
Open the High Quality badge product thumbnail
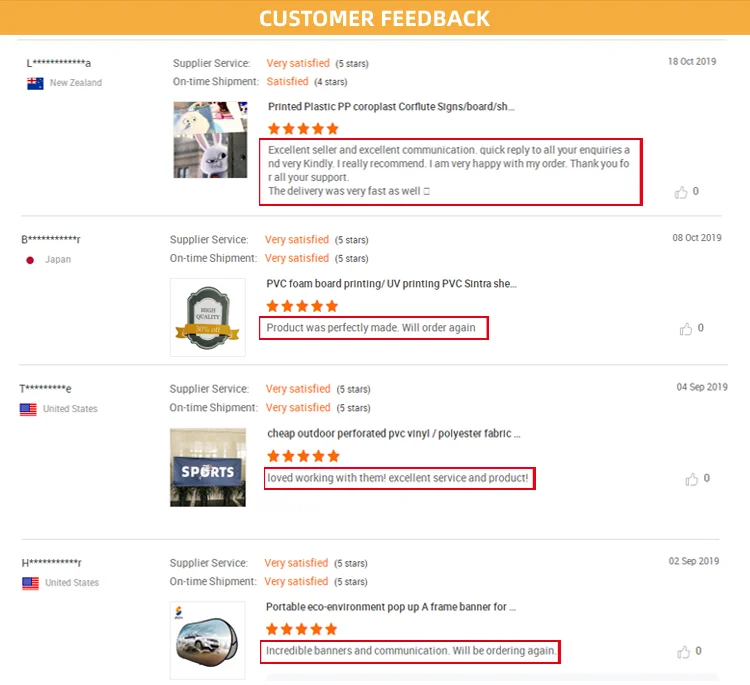(x=208, y=317)
